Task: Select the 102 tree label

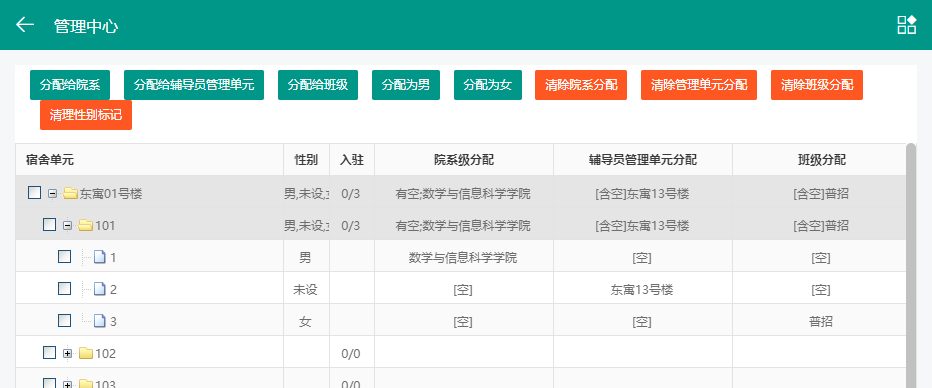Action: point(105,354)
